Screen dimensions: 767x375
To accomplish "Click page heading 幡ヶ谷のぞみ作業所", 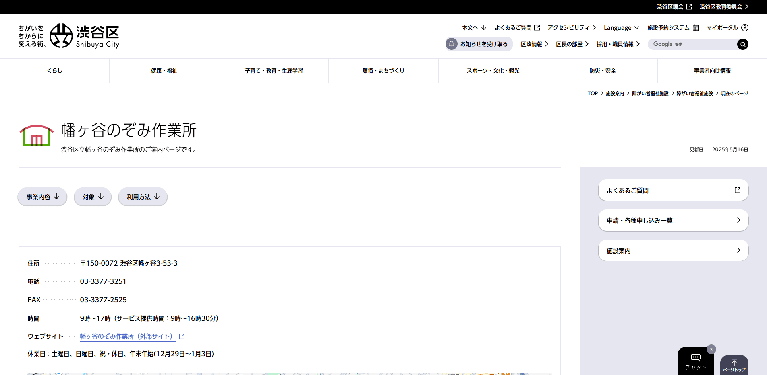I will click(x=129, y=130).
